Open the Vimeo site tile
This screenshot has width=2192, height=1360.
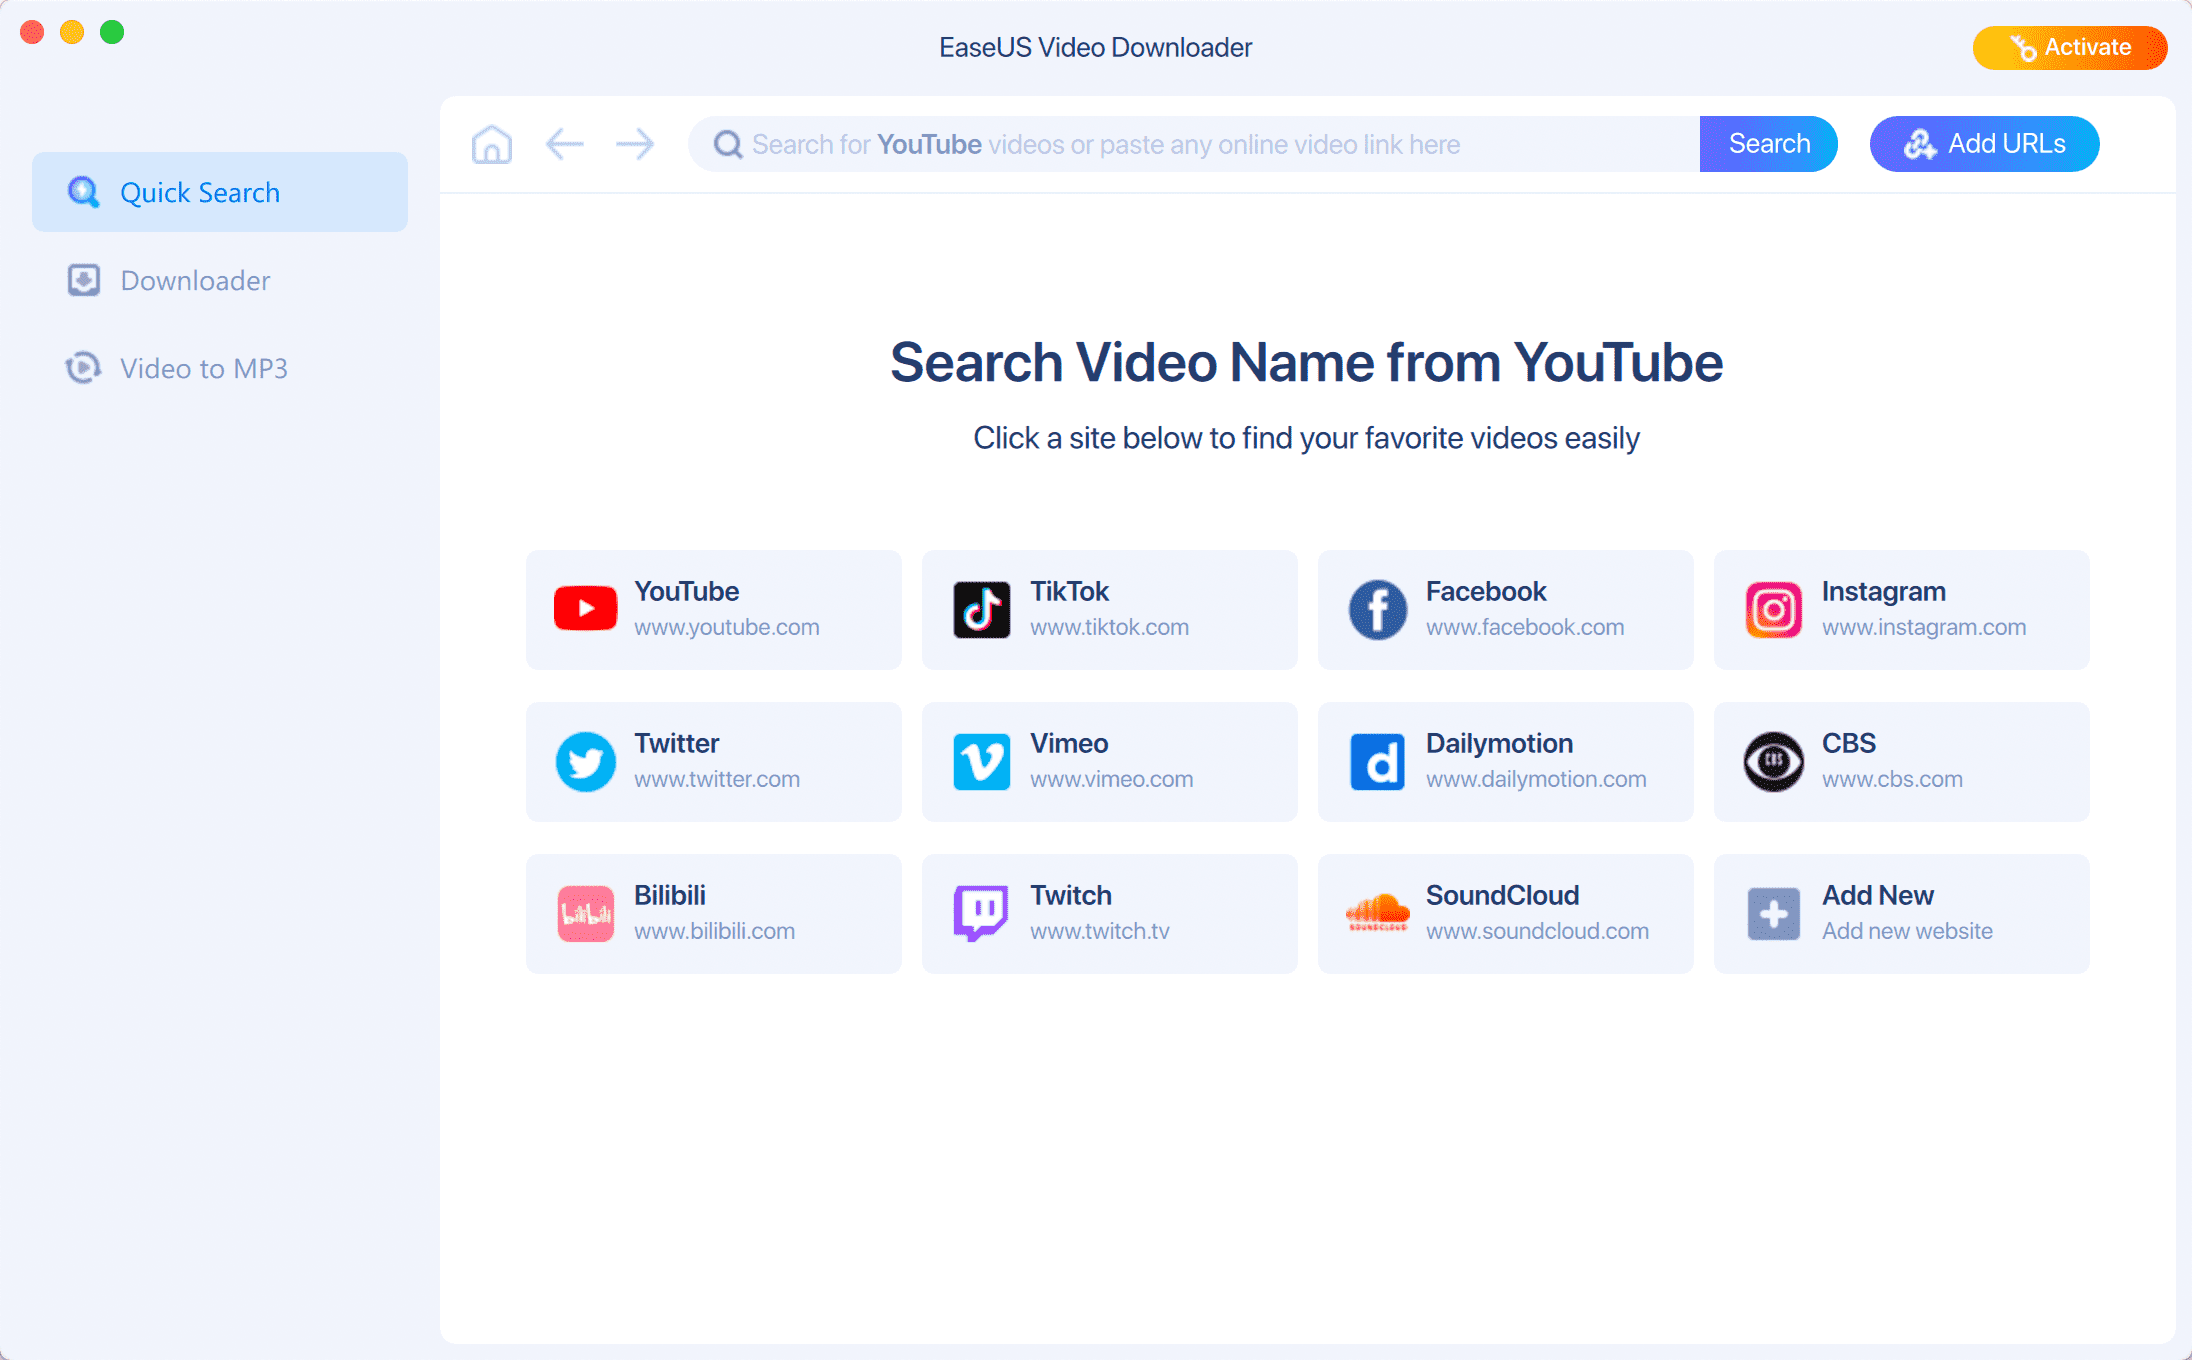[x=1109, y=762]
